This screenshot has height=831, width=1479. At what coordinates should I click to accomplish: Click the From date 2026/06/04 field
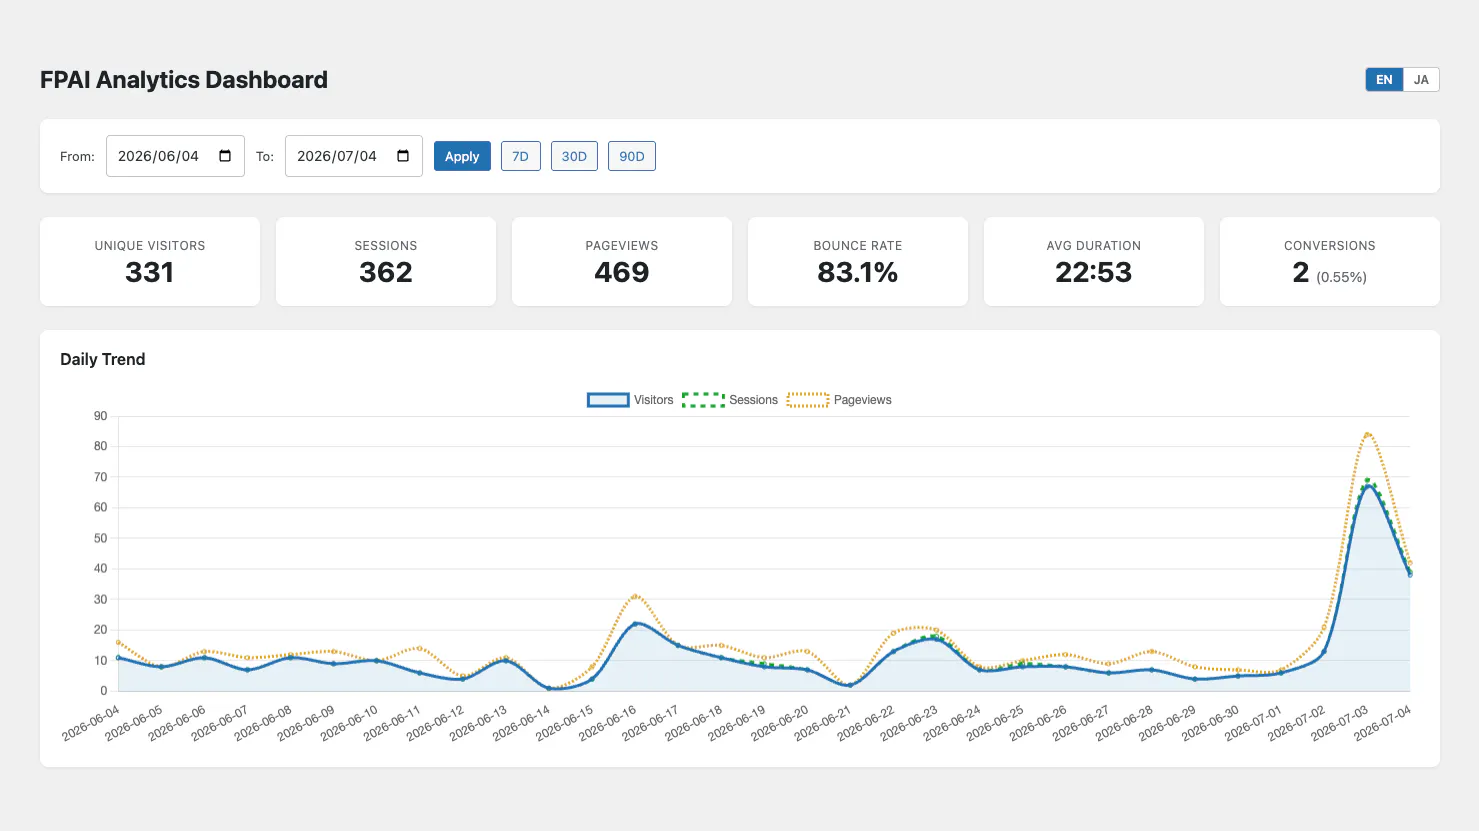coord(175,156)
